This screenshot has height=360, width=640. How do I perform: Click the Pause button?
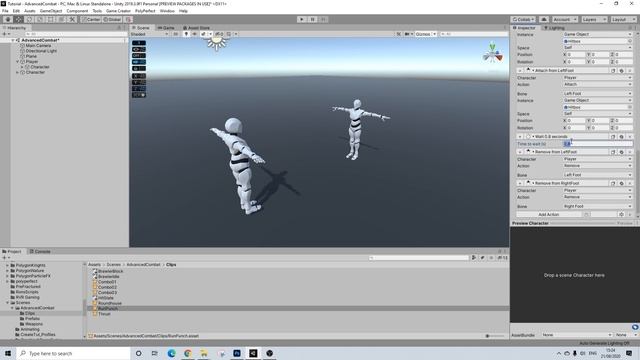[312, 19]
